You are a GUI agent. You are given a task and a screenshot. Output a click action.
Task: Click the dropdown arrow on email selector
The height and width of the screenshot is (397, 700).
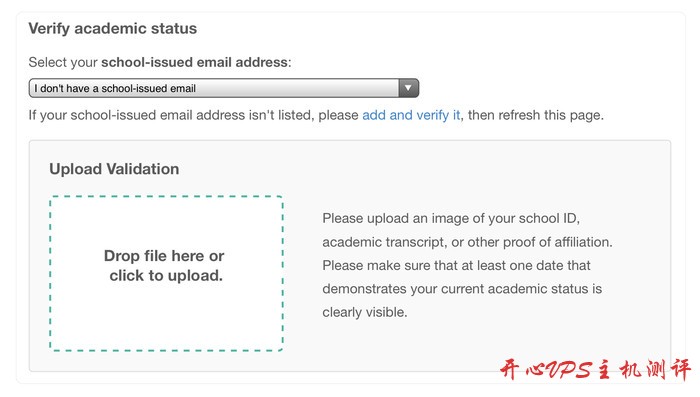[408, 88]
